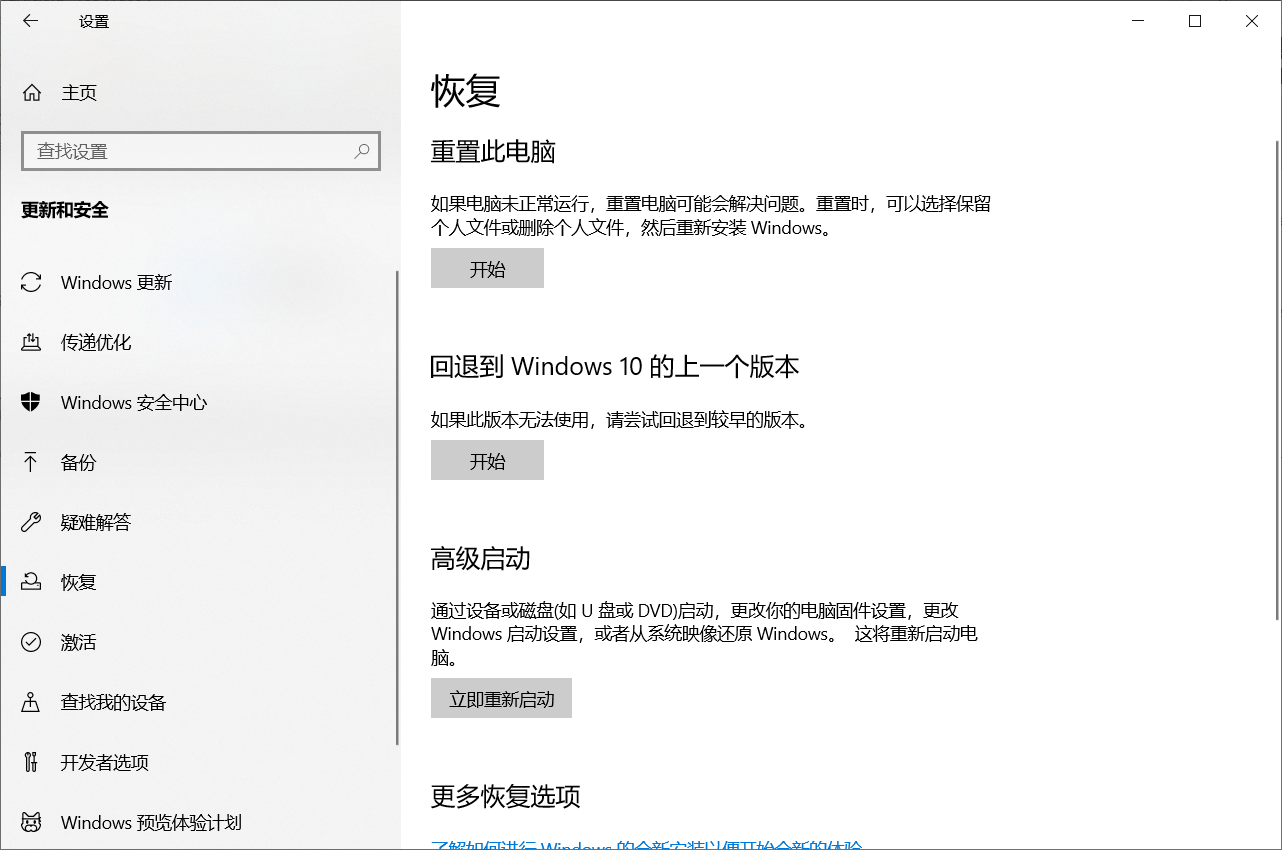
Task: Open 开发者选项 page
Action: 198,763
